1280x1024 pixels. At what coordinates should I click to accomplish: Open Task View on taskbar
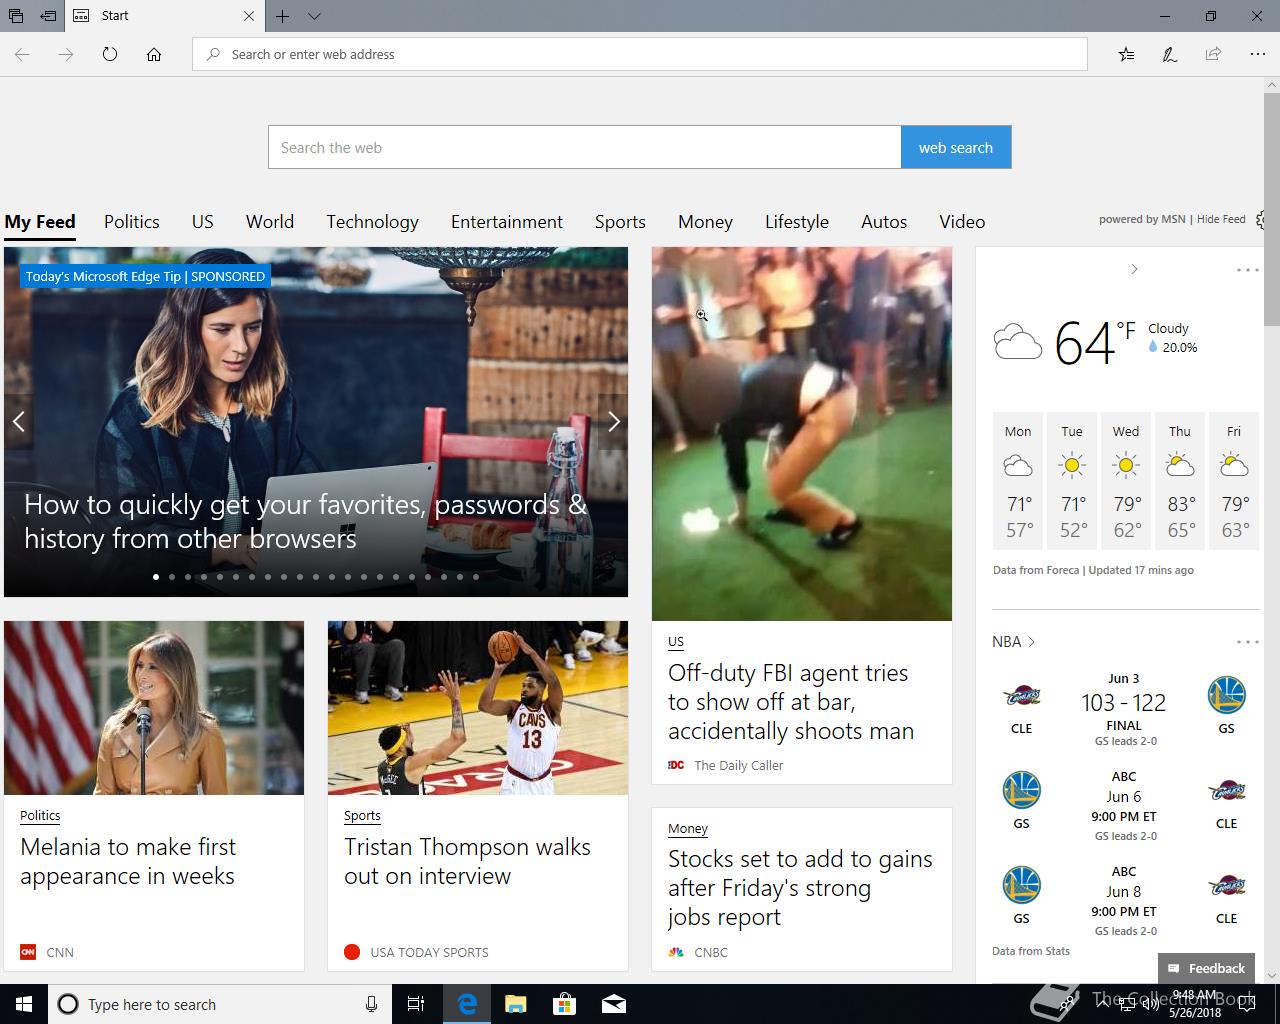pos(416,1004)
